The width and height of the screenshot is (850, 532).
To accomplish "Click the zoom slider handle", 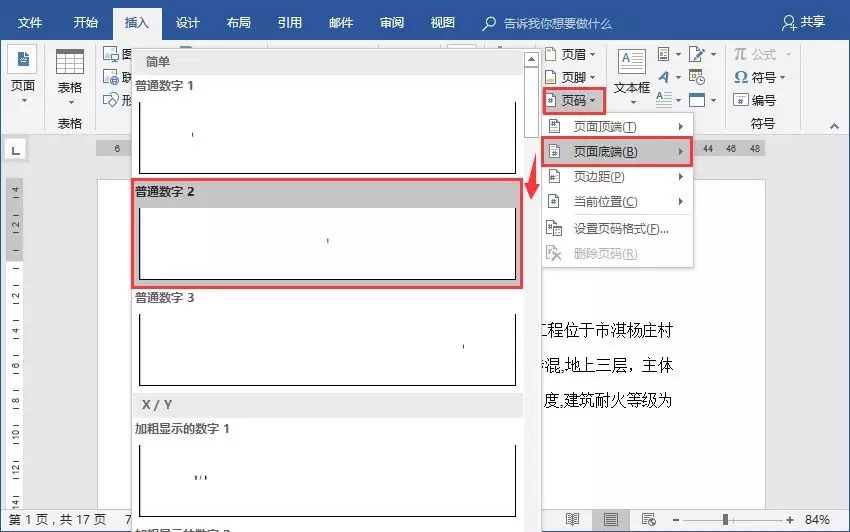I will (725, 520).
